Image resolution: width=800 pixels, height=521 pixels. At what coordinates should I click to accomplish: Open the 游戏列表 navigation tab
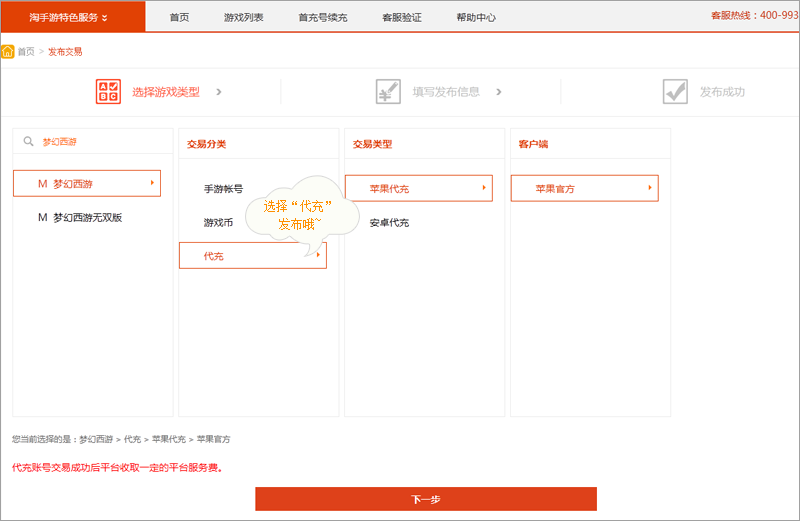[244, 17]
